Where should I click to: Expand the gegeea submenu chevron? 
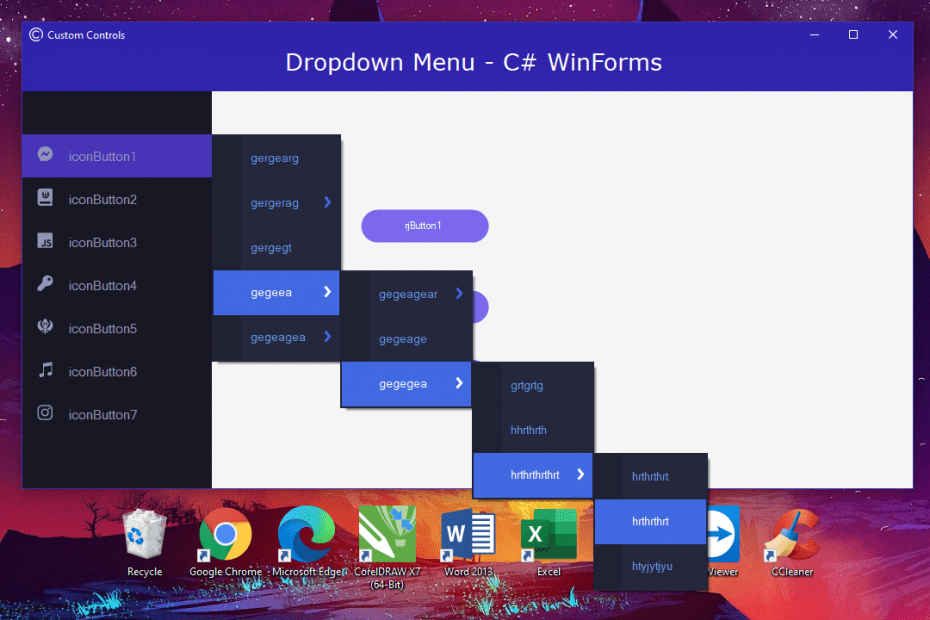point(330,292)
